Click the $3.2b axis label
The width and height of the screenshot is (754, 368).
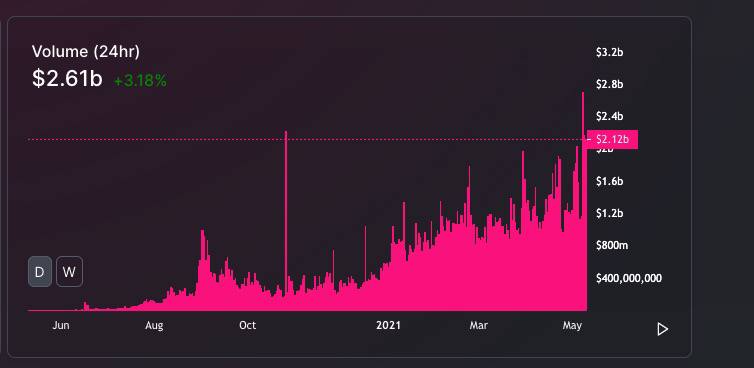pyautogui.click(x=609, y=52)
